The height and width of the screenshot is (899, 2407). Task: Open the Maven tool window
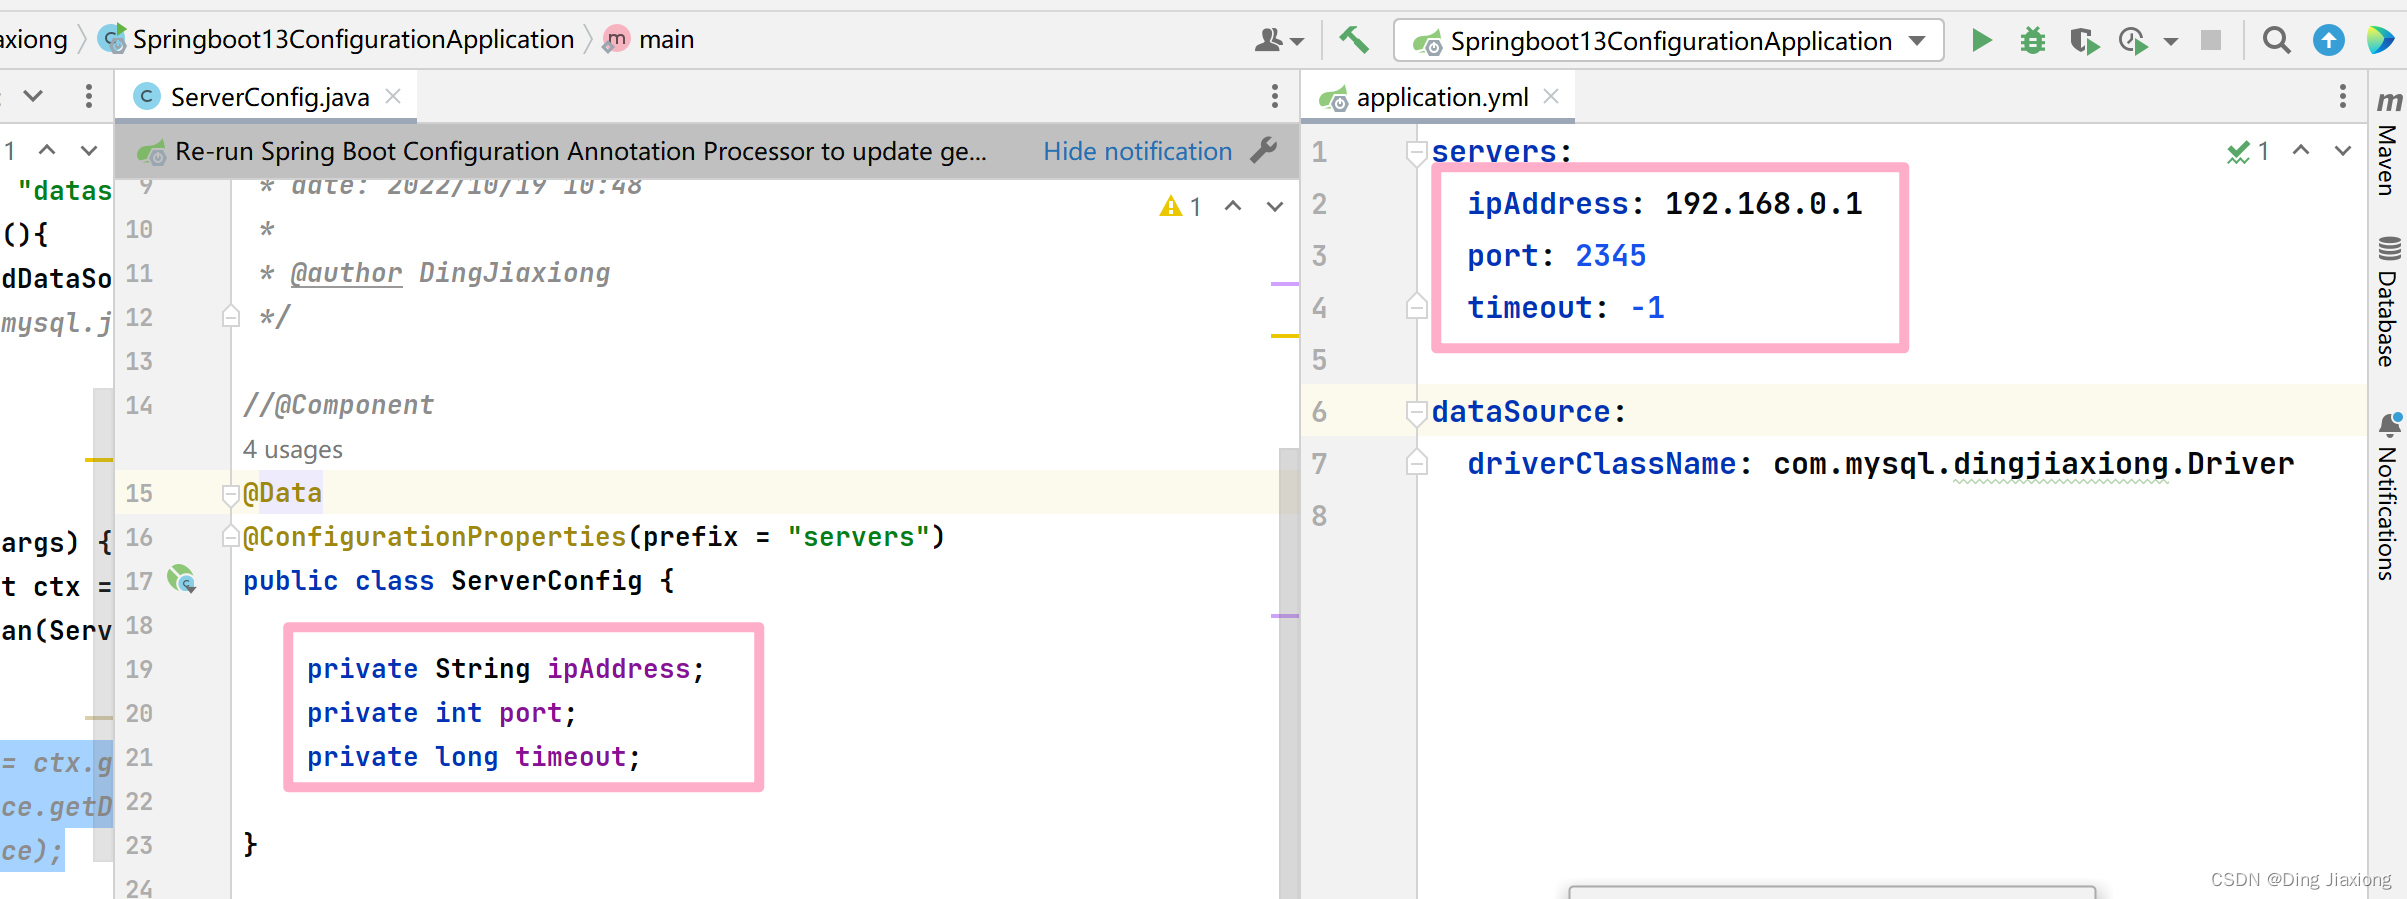(x=2388, y=144)
